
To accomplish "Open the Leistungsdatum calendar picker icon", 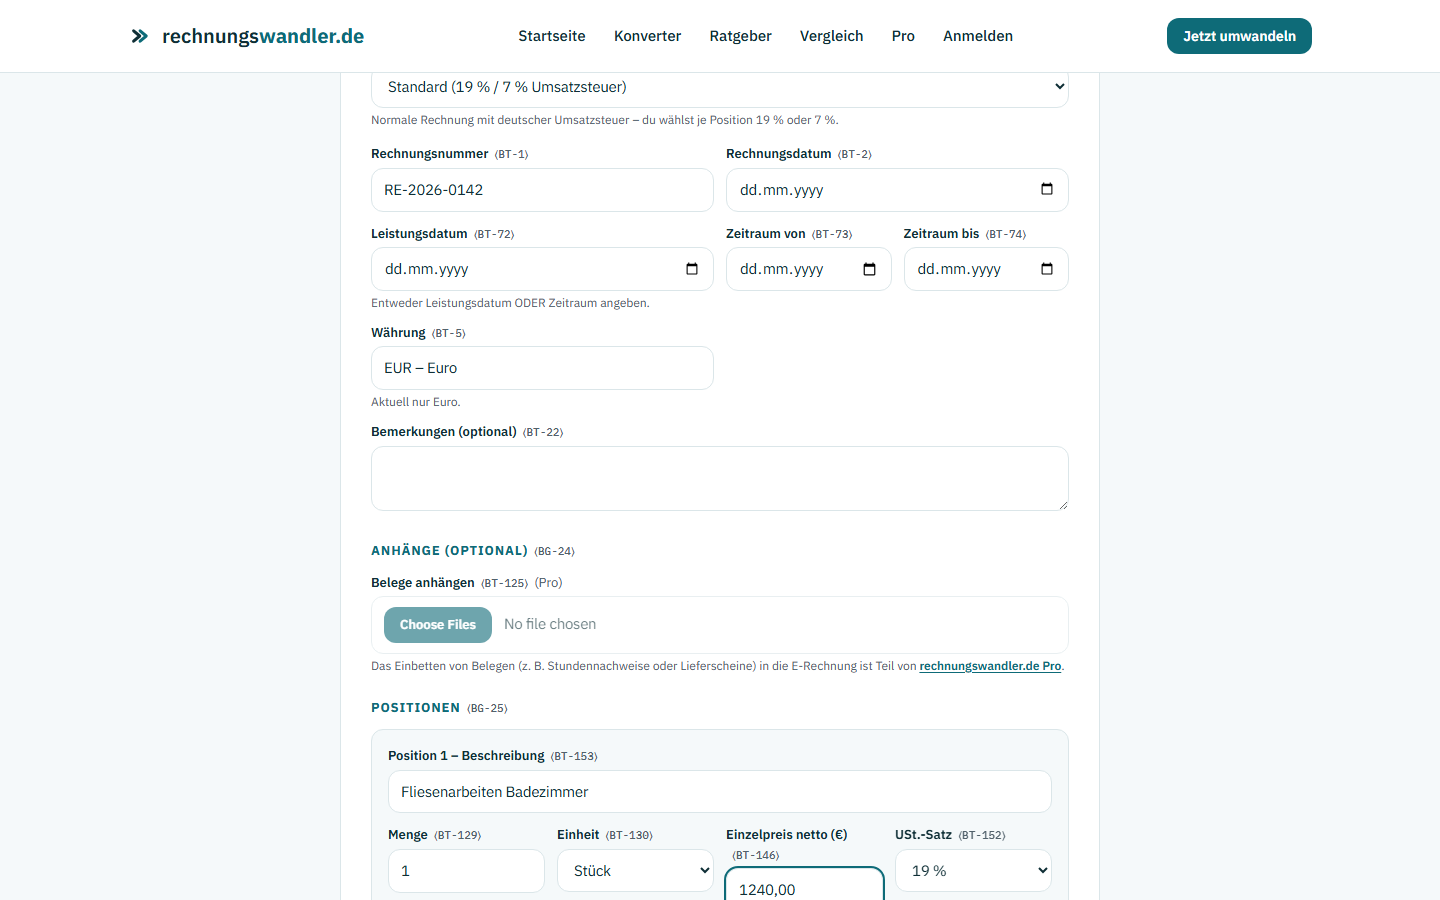I will click(692, 269).
